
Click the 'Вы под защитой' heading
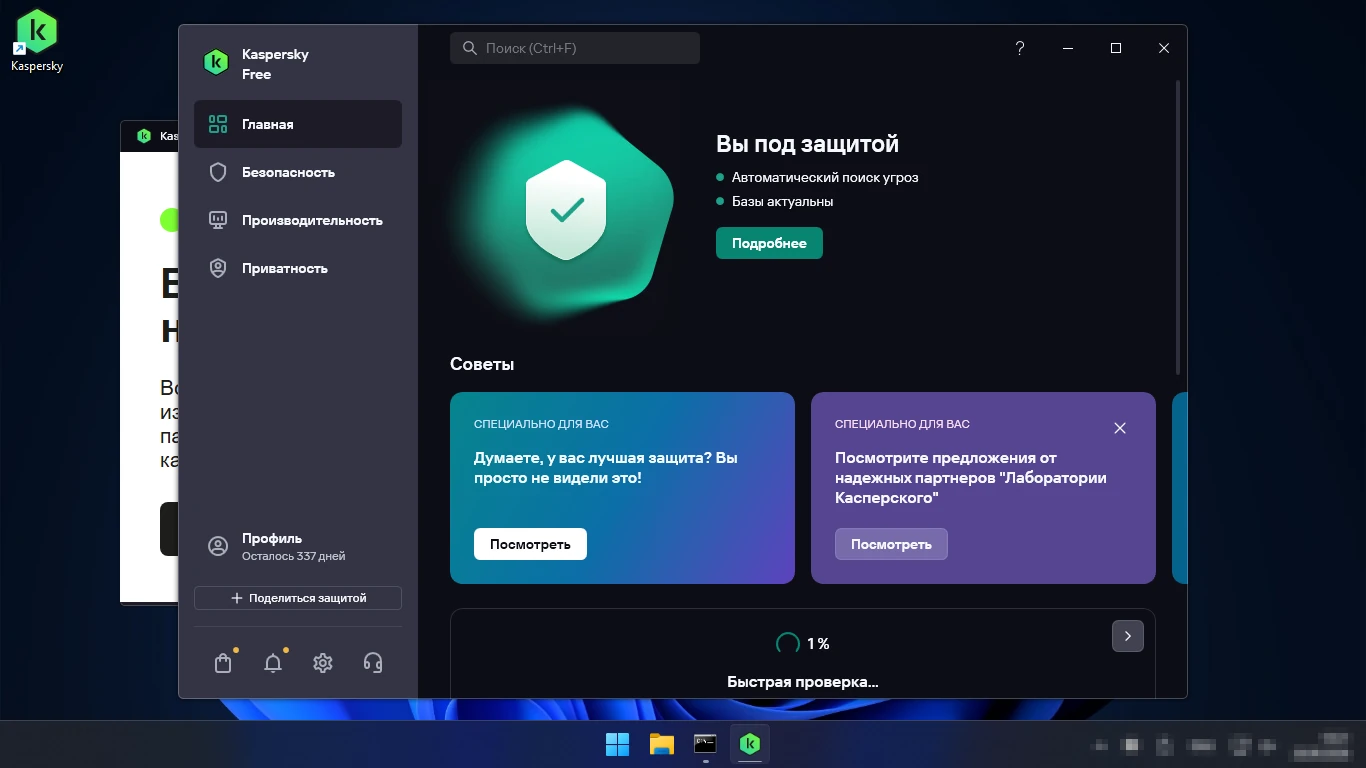807,144
